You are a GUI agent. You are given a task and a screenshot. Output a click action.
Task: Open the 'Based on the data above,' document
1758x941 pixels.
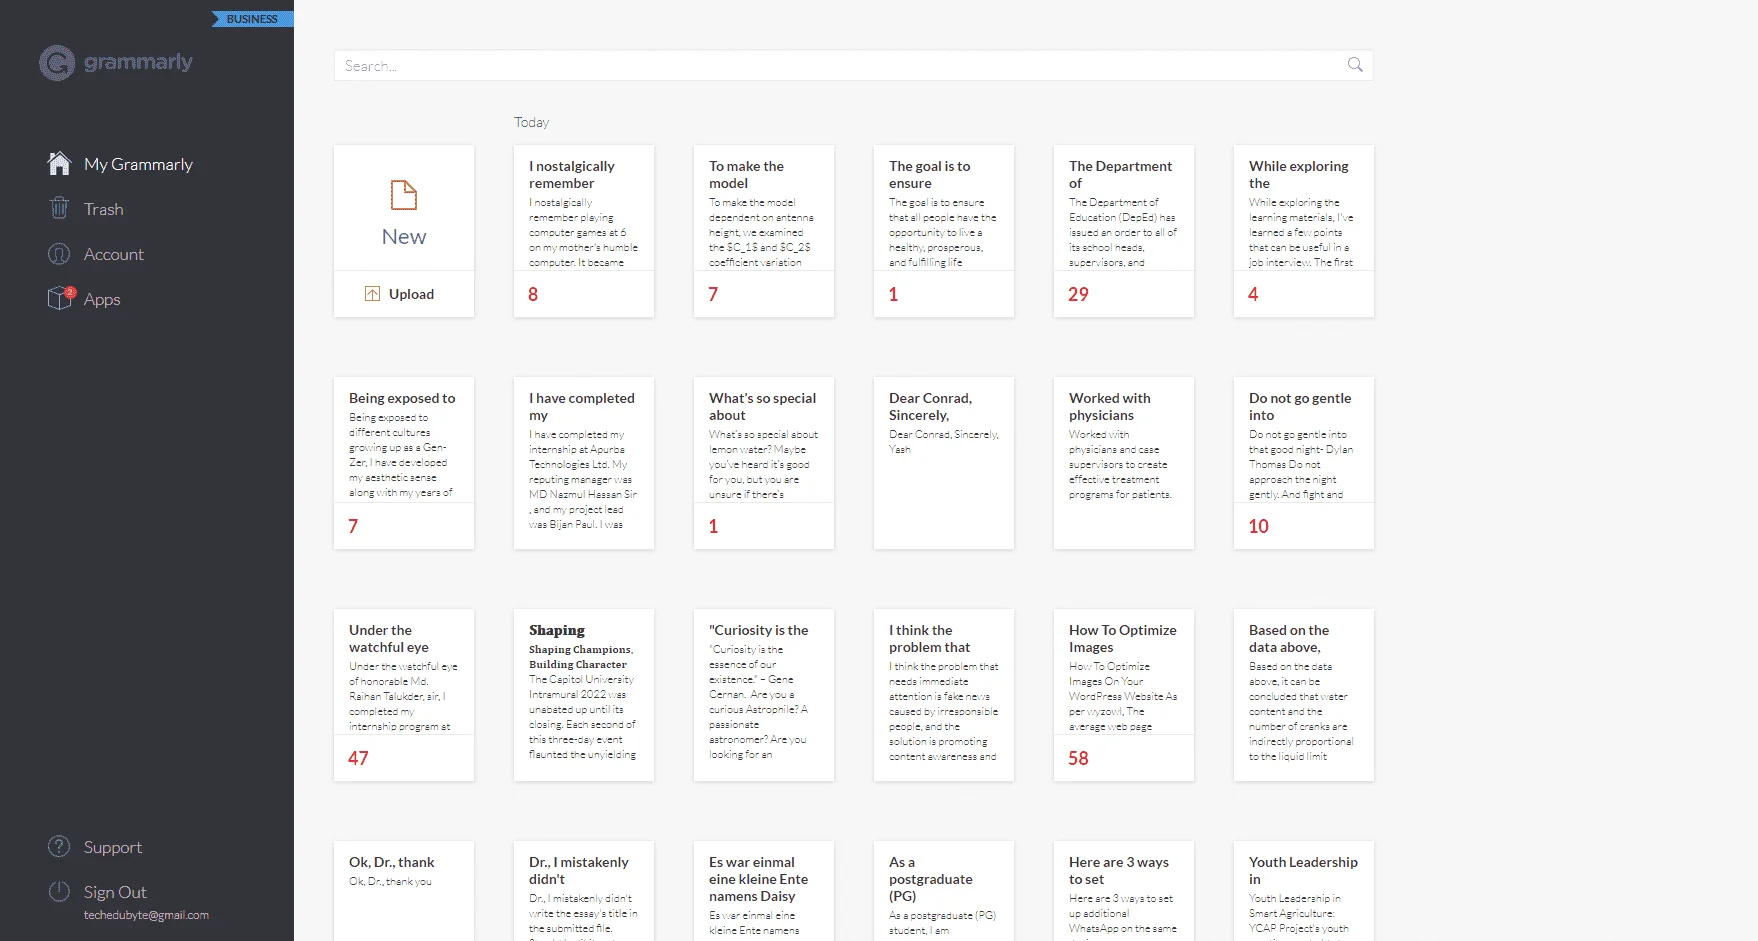(x=1304, y=695)
